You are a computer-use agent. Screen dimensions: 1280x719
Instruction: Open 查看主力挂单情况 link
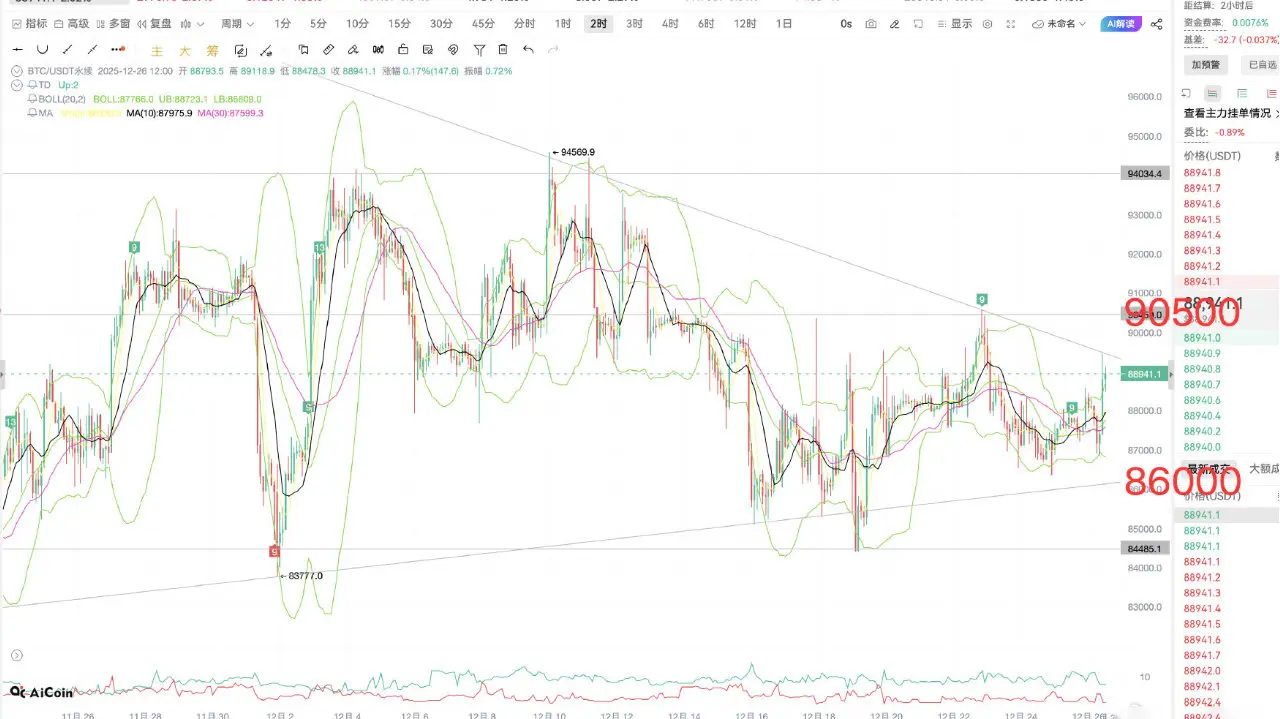tap(1231, 113)
